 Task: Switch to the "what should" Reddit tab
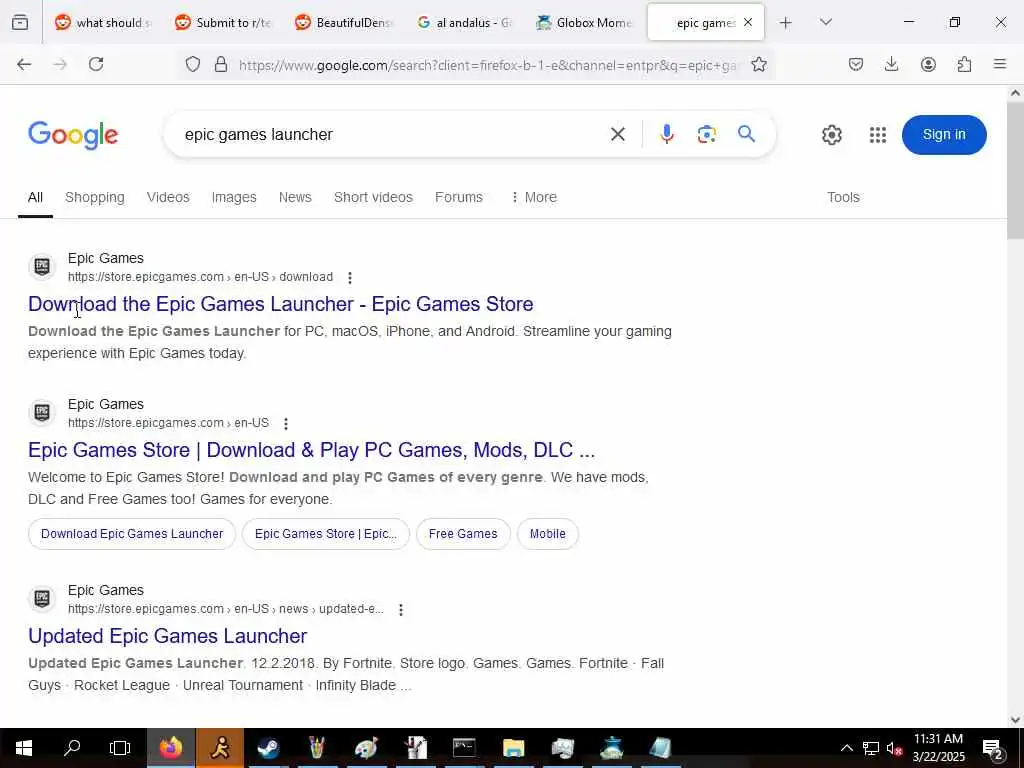coord(102,23)
